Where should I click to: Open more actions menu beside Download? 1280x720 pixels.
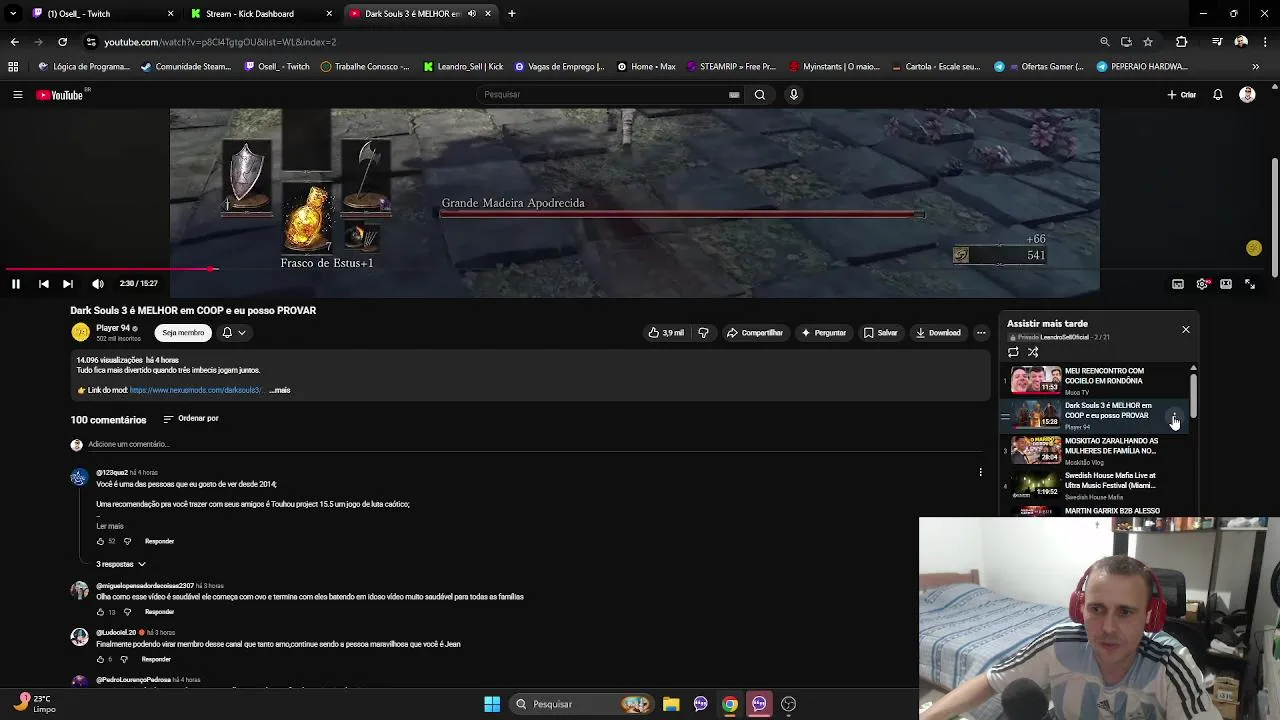click(981, 333)
